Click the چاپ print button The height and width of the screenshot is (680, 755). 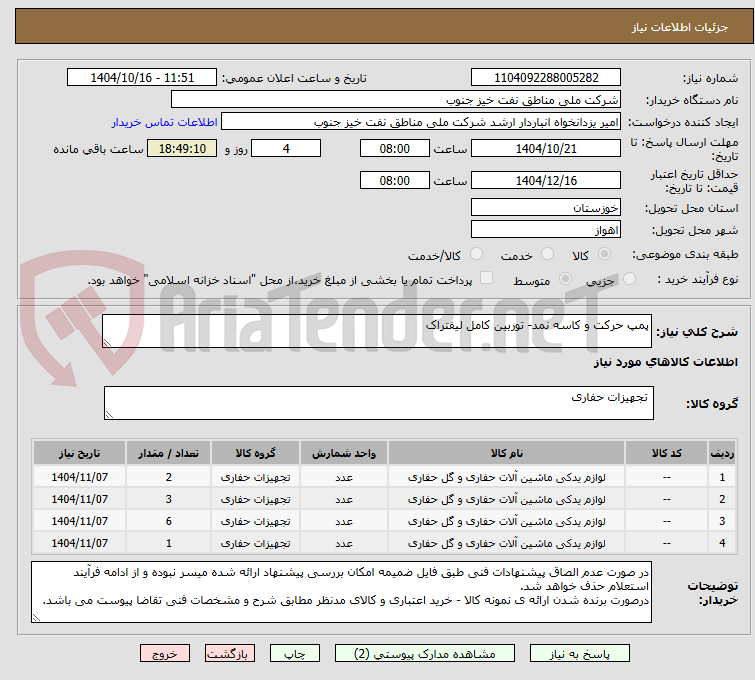[x=295, y=654]
